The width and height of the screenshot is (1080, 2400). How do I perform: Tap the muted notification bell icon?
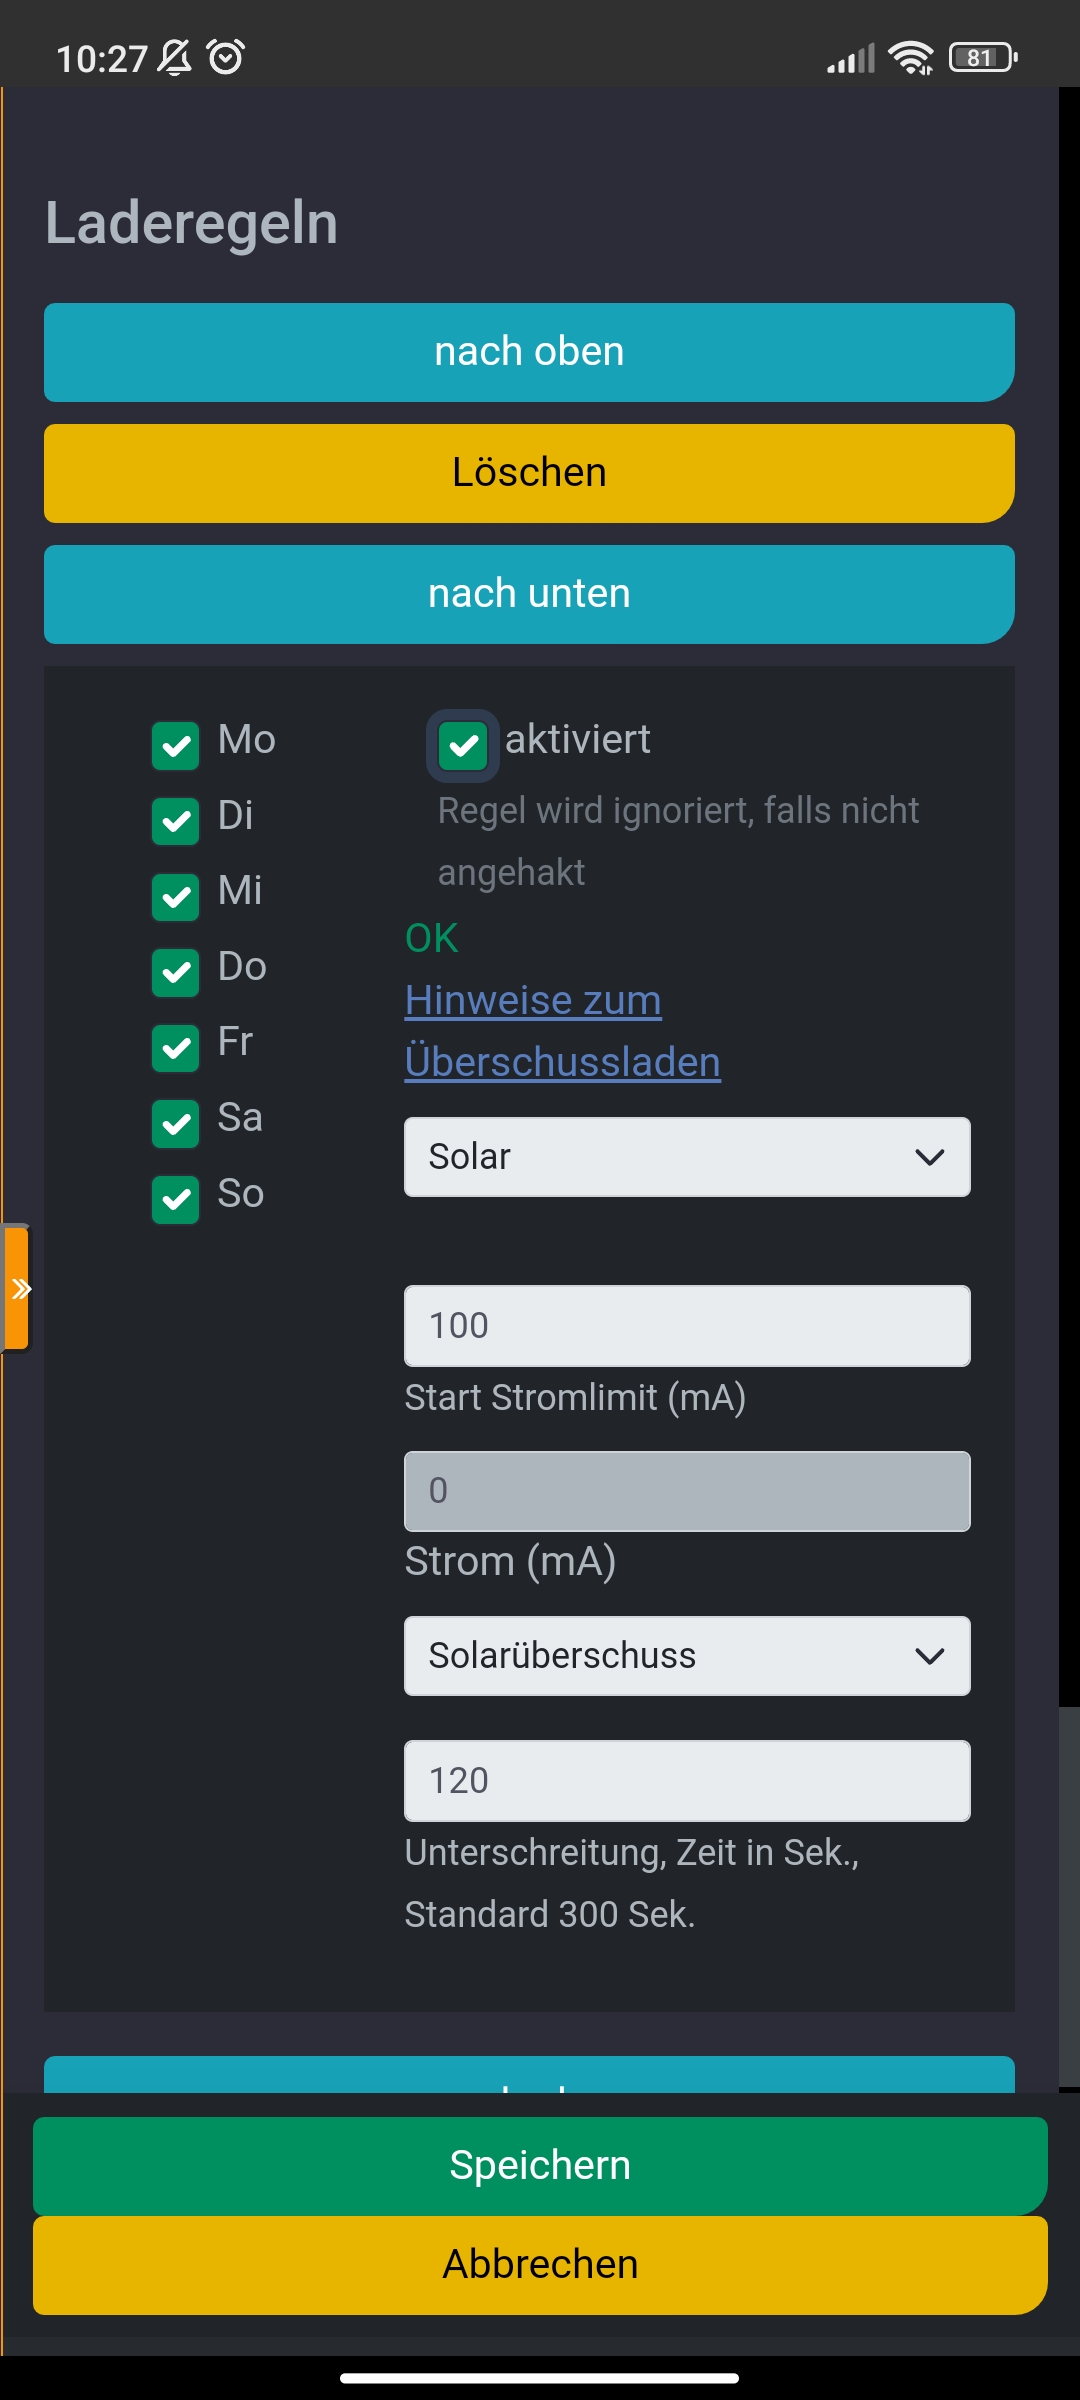coord(175,57)
